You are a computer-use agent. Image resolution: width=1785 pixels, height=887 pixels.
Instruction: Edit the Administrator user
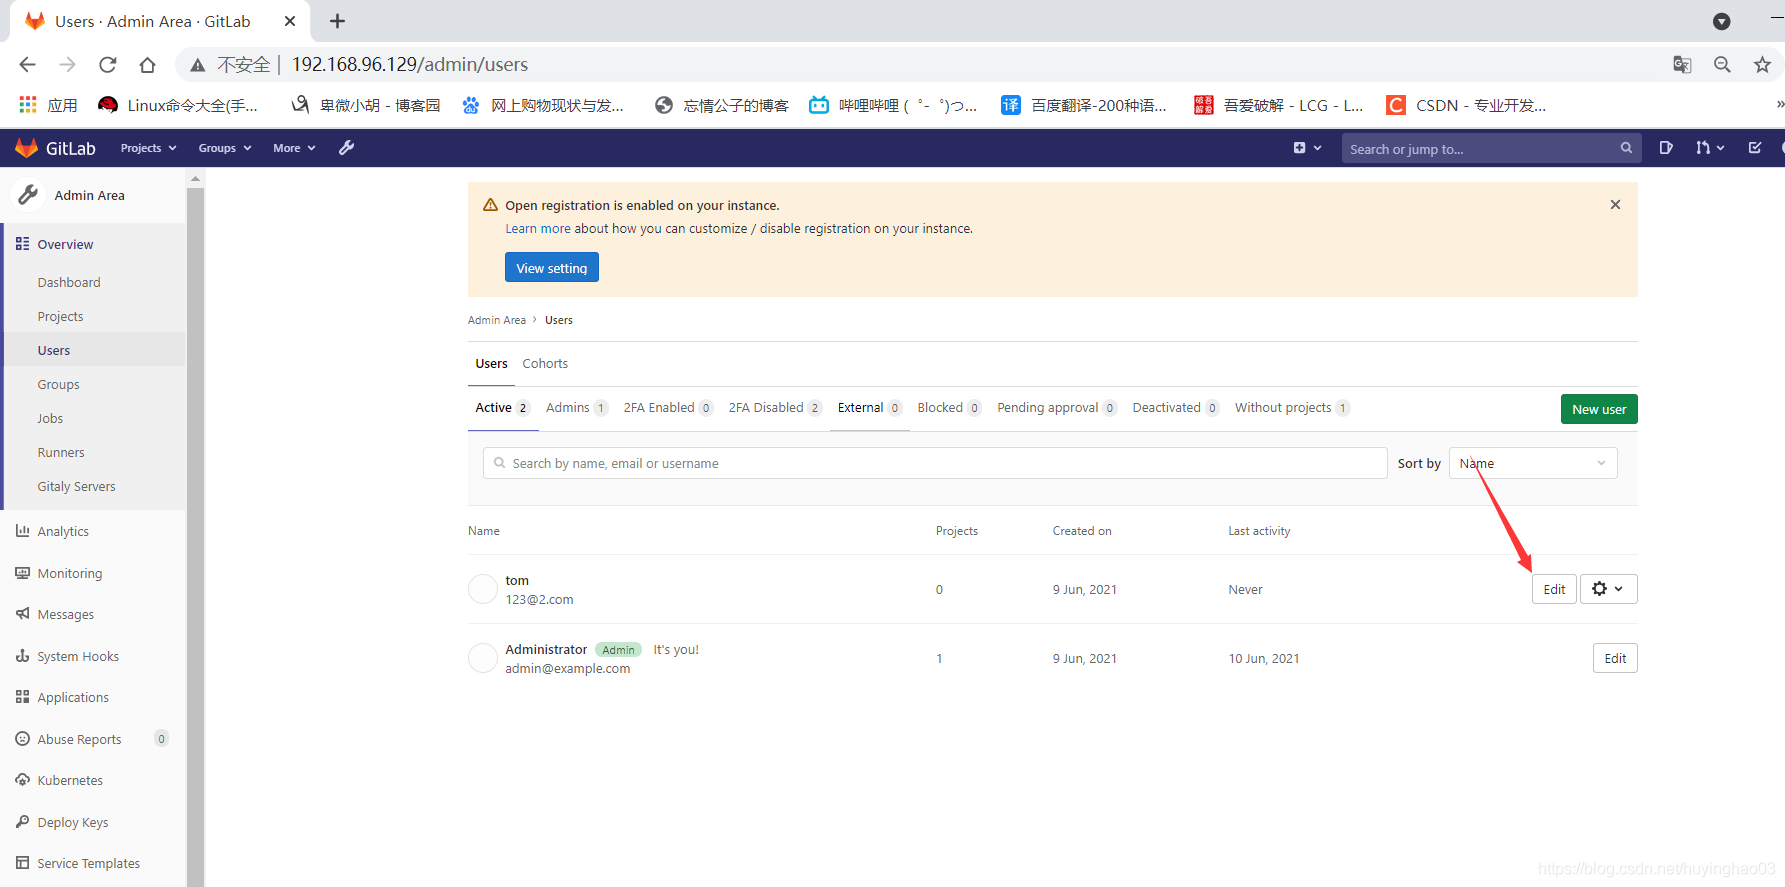(1615, 658)
